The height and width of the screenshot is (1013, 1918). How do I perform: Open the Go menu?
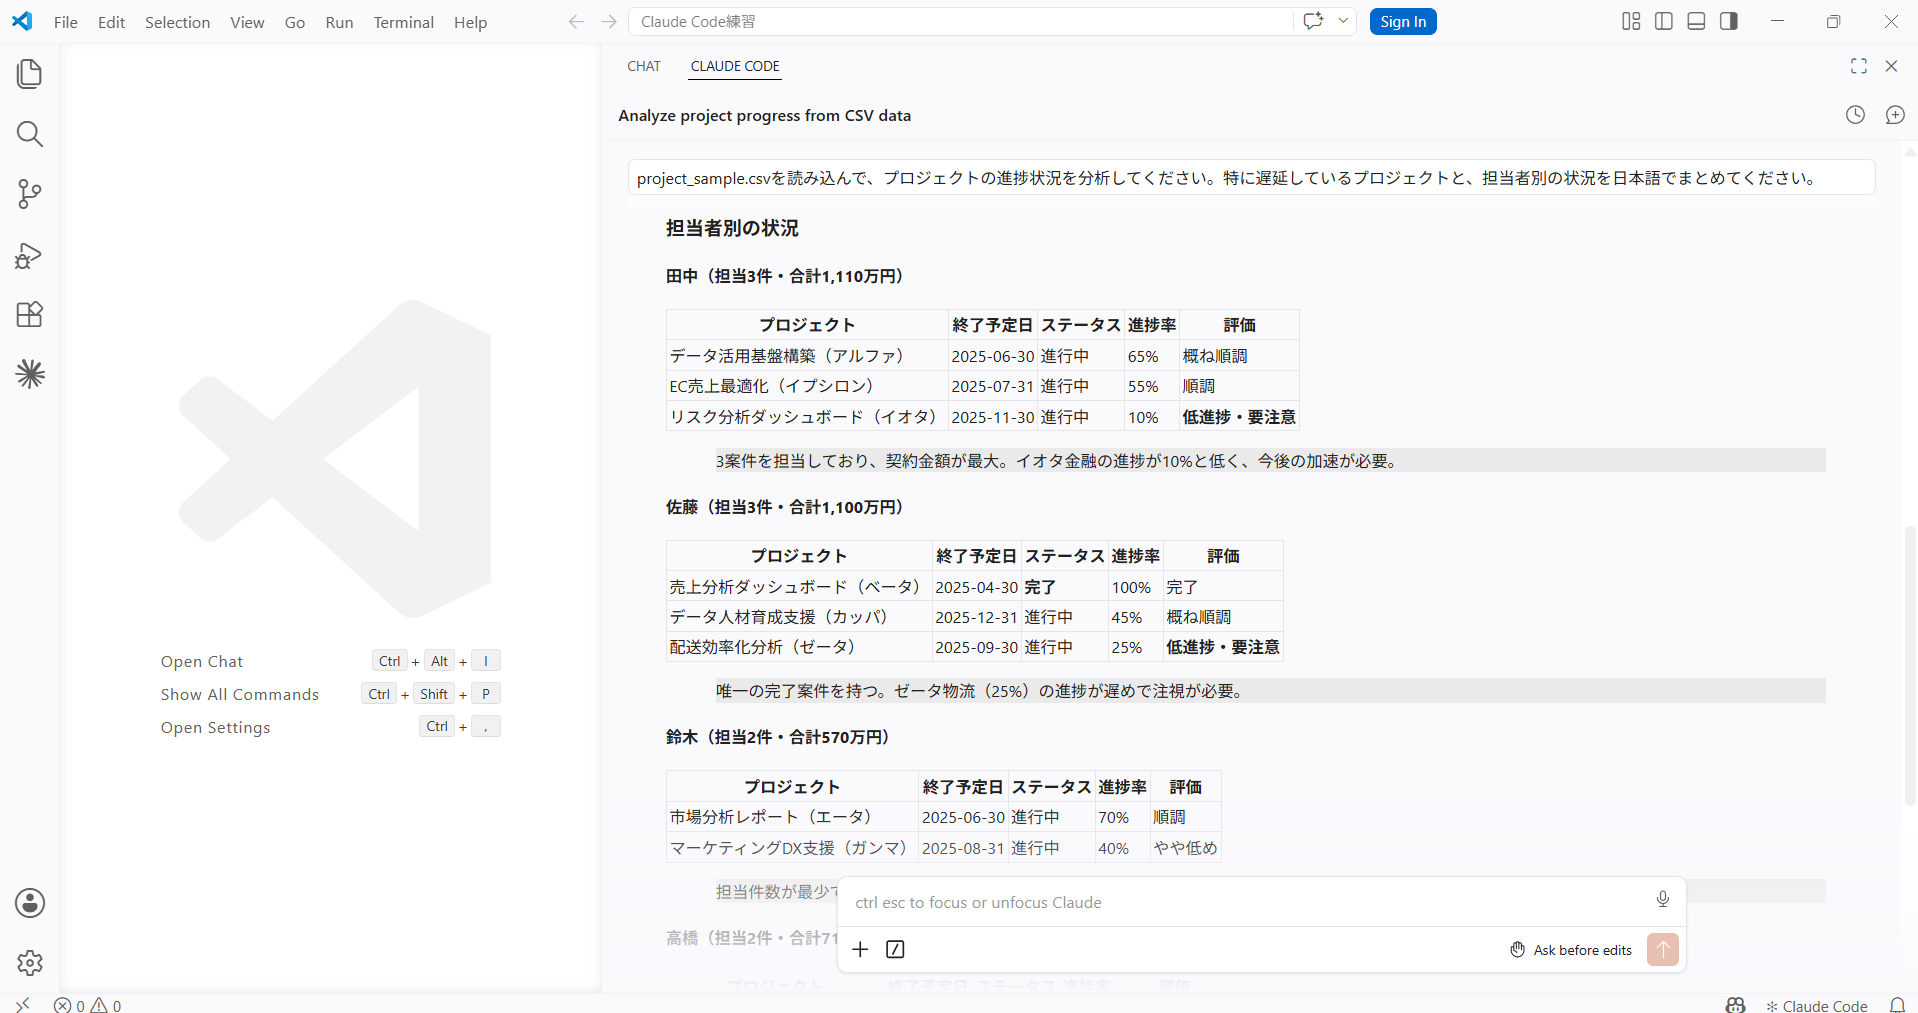coord(295,22)
